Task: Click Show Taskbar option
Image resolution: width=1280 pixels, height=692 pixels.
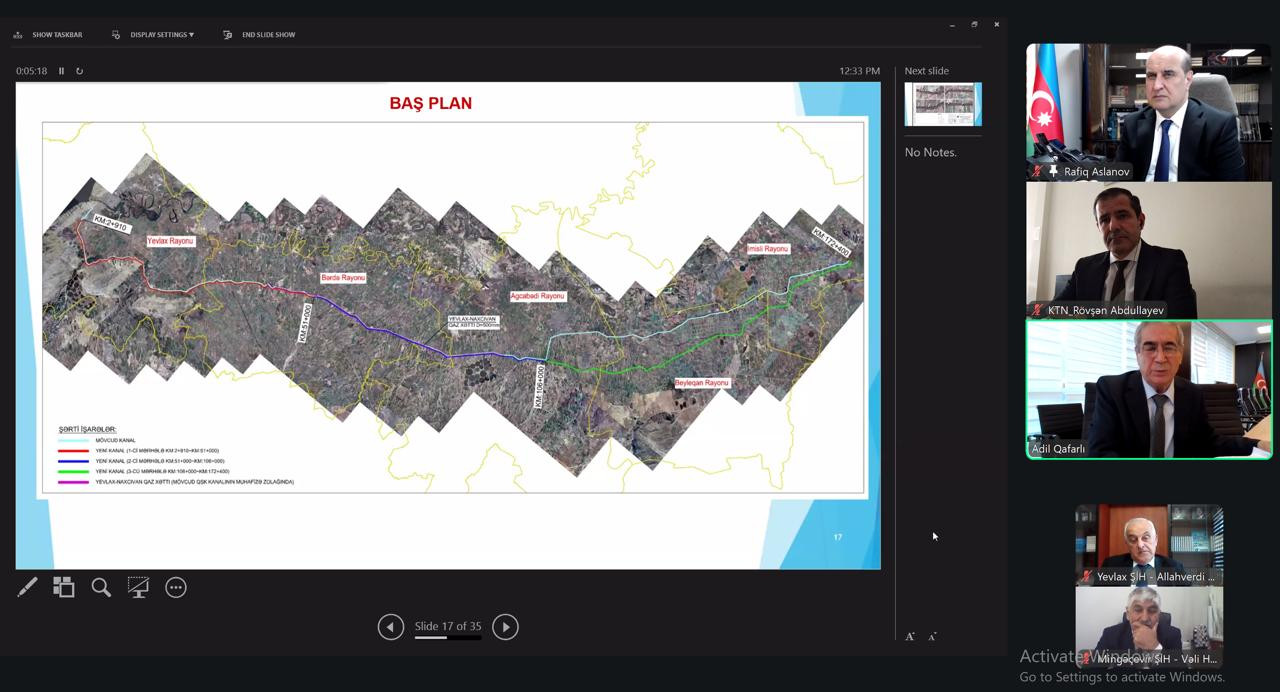Action: point(48,35)
